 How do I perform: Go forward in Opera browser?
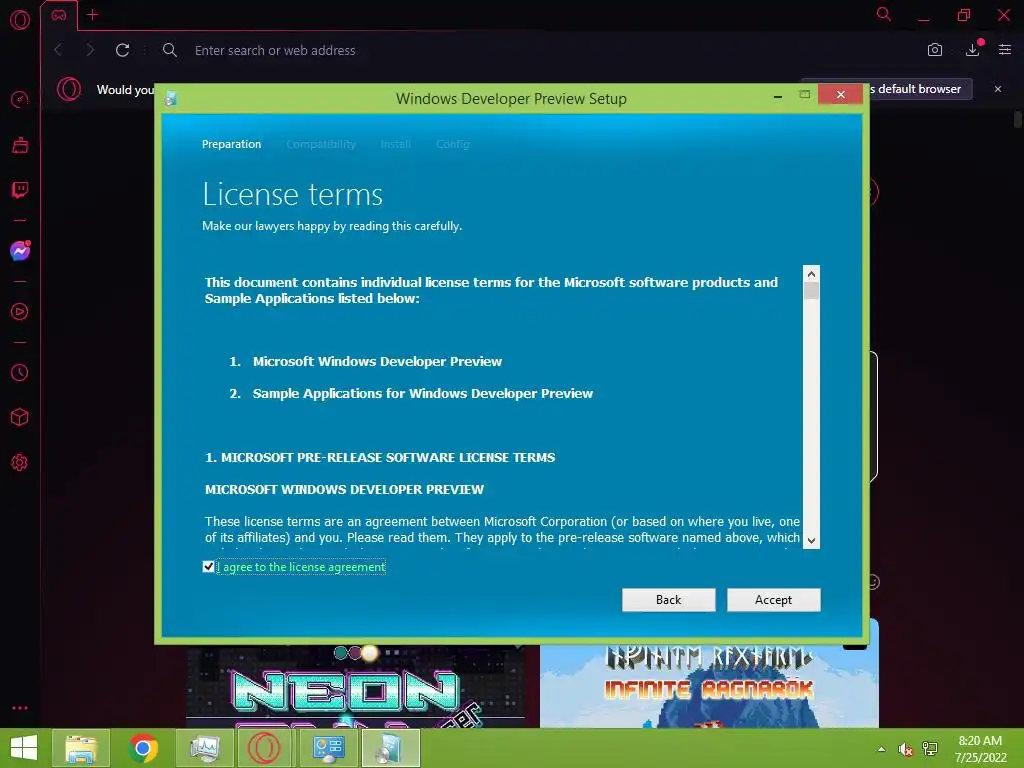coord(90,50)
